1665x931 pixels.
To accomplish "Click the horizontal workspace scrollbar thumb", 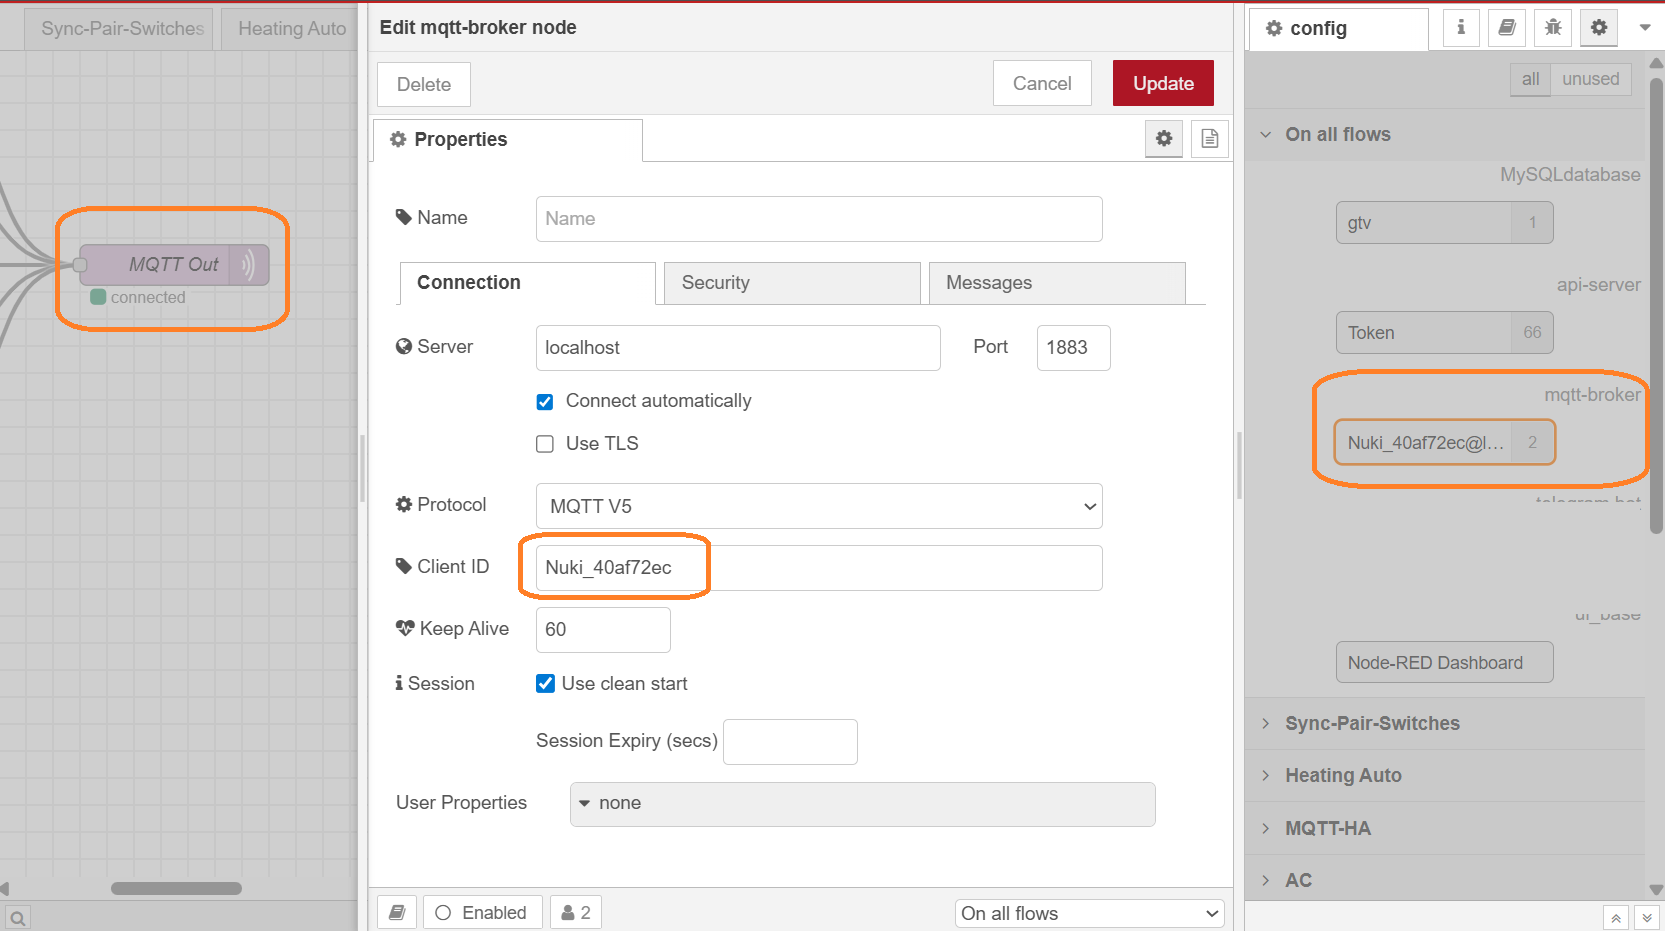I will click(x=176, y=888).
